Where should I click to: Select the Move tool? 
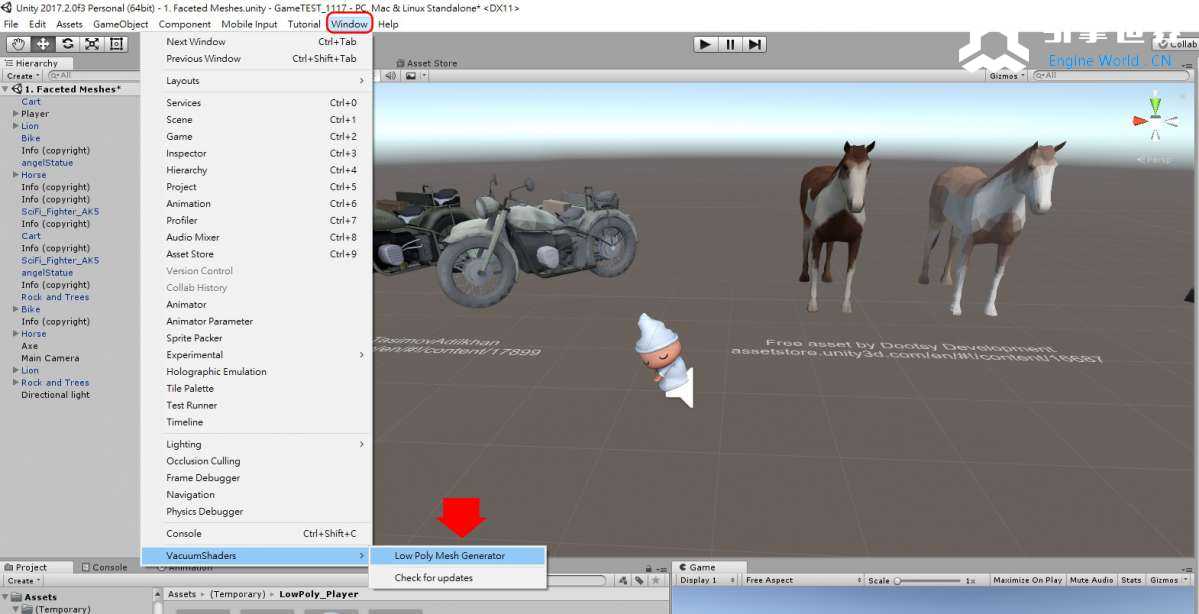tap(43, 44)
